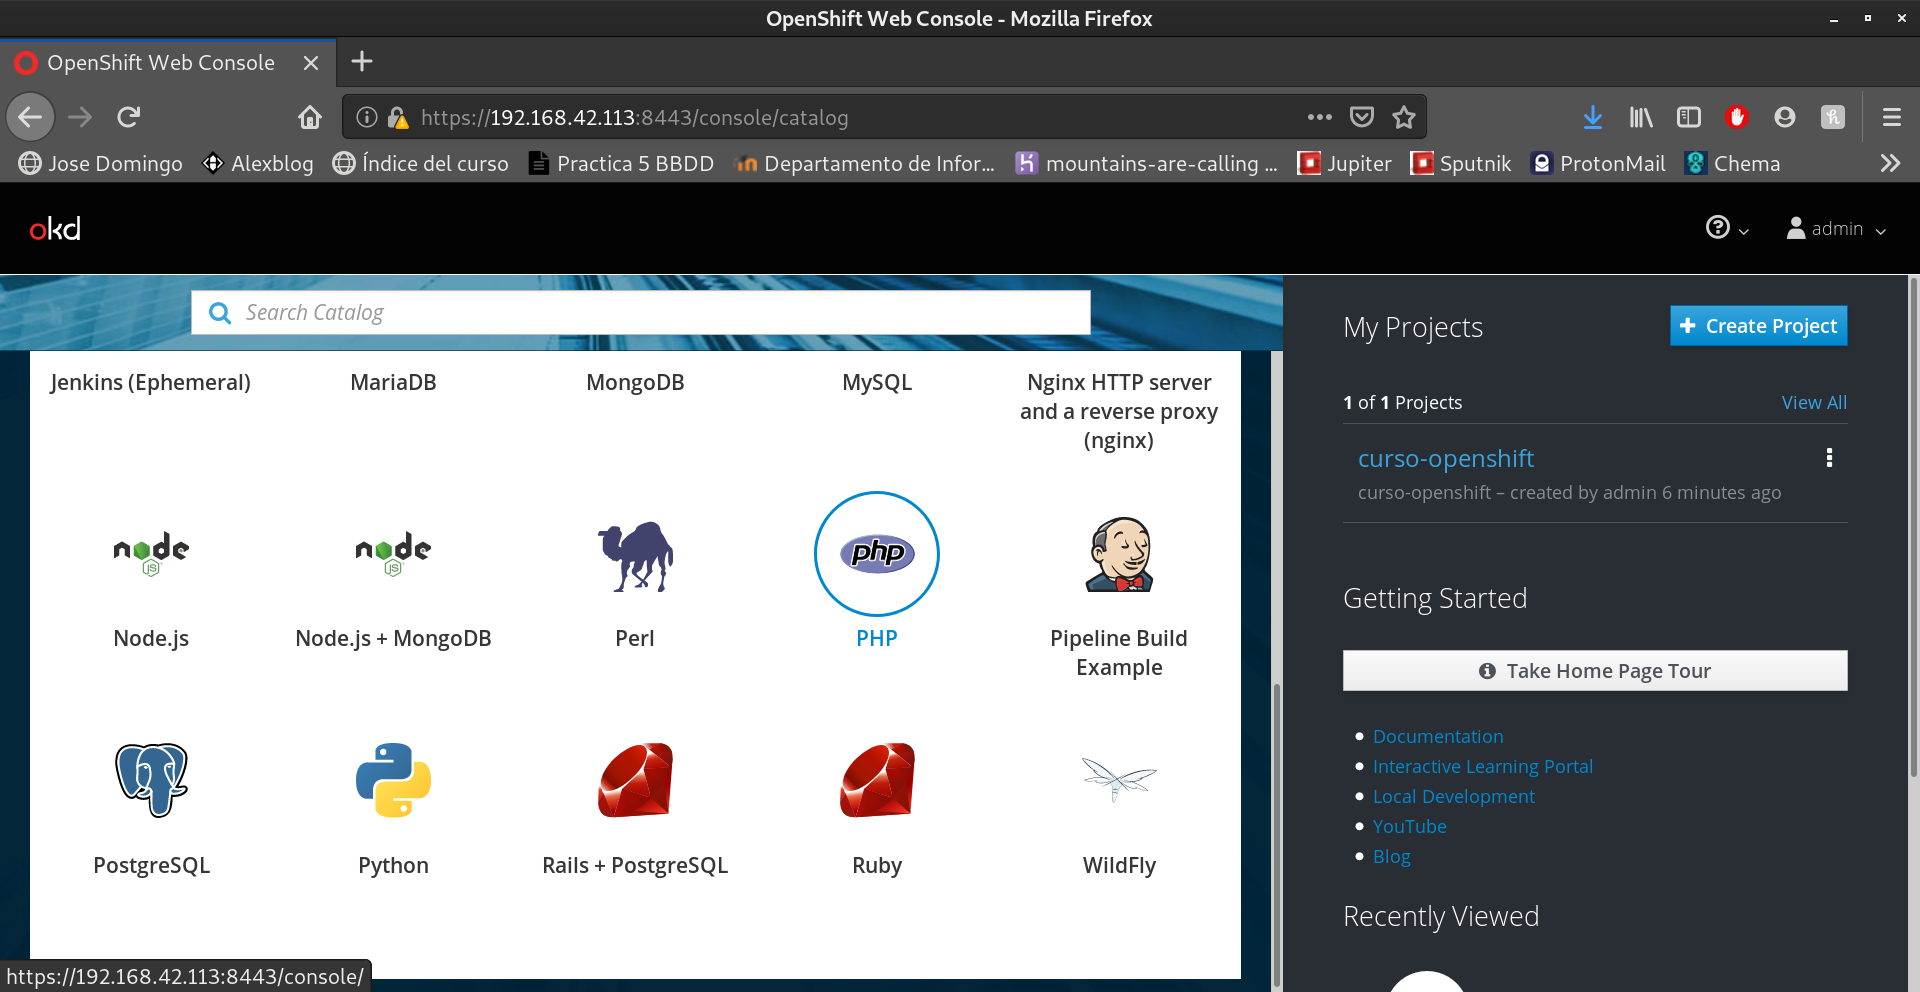Open the help dropdown menu
Image resolution: width=1920 pixels, height=992 pixels.
click(x=1726, y=229)
